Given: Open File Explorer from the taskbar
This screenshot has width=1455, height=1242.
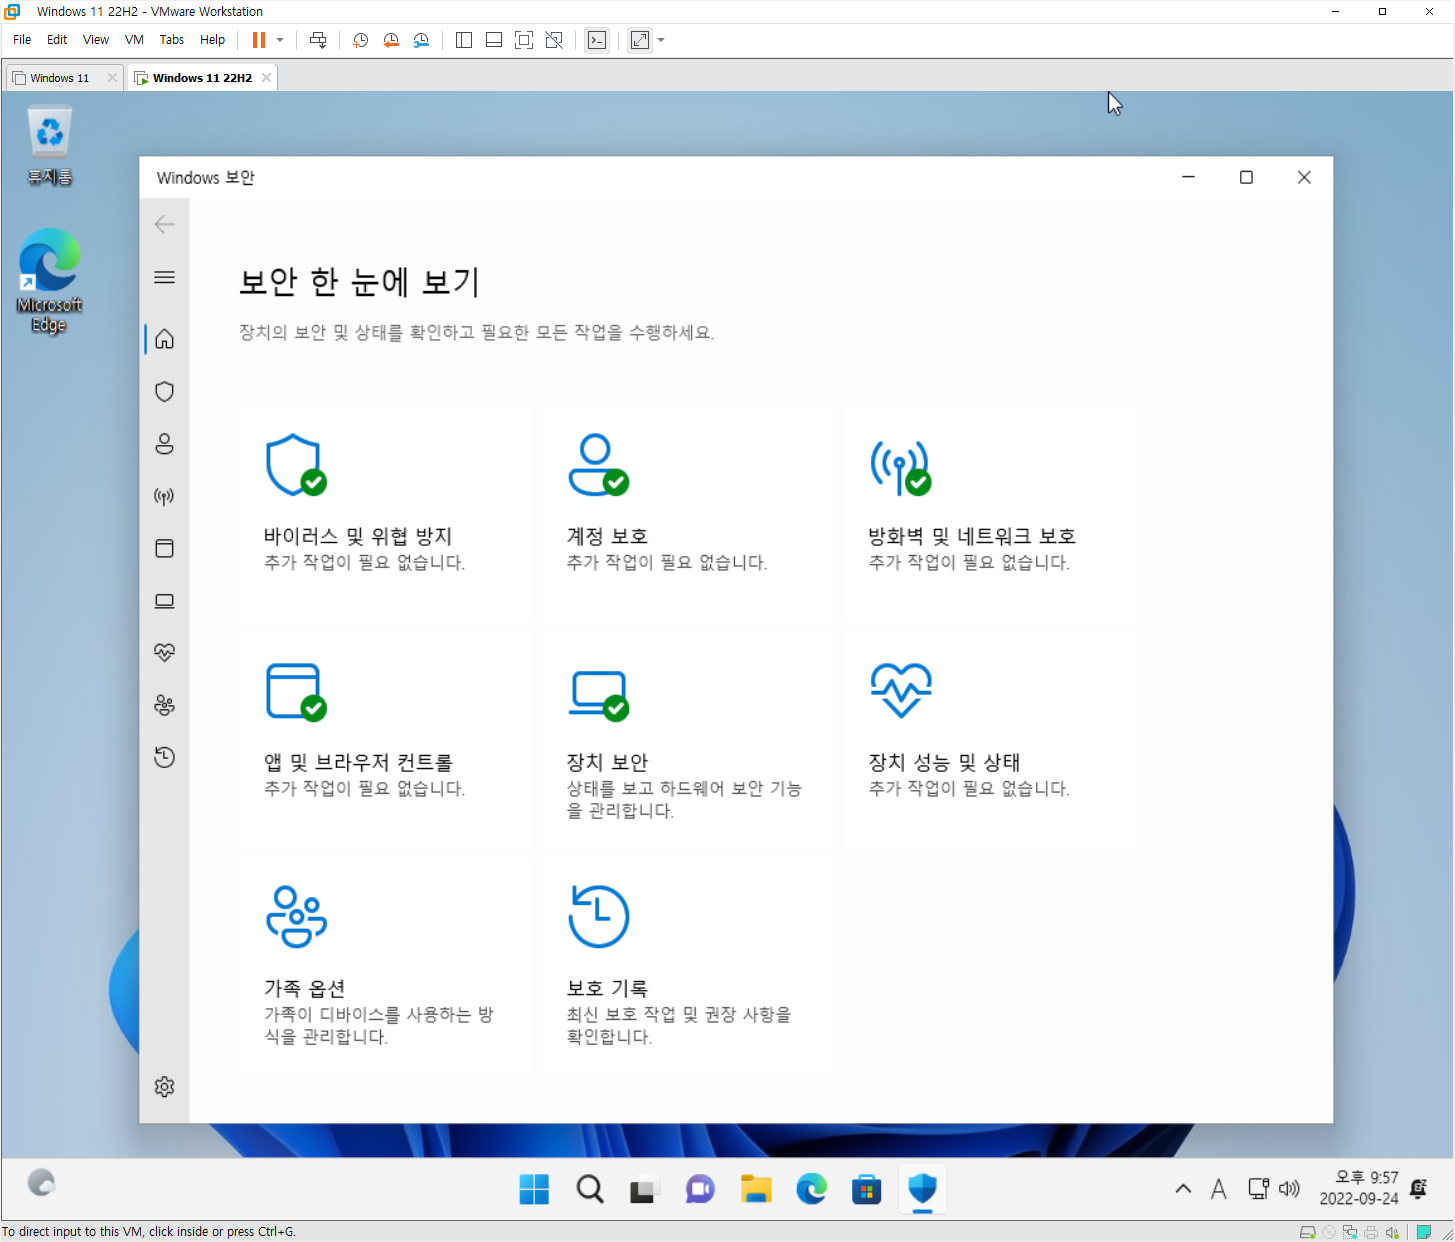Looking at the screenshot, I should 756,1189.
